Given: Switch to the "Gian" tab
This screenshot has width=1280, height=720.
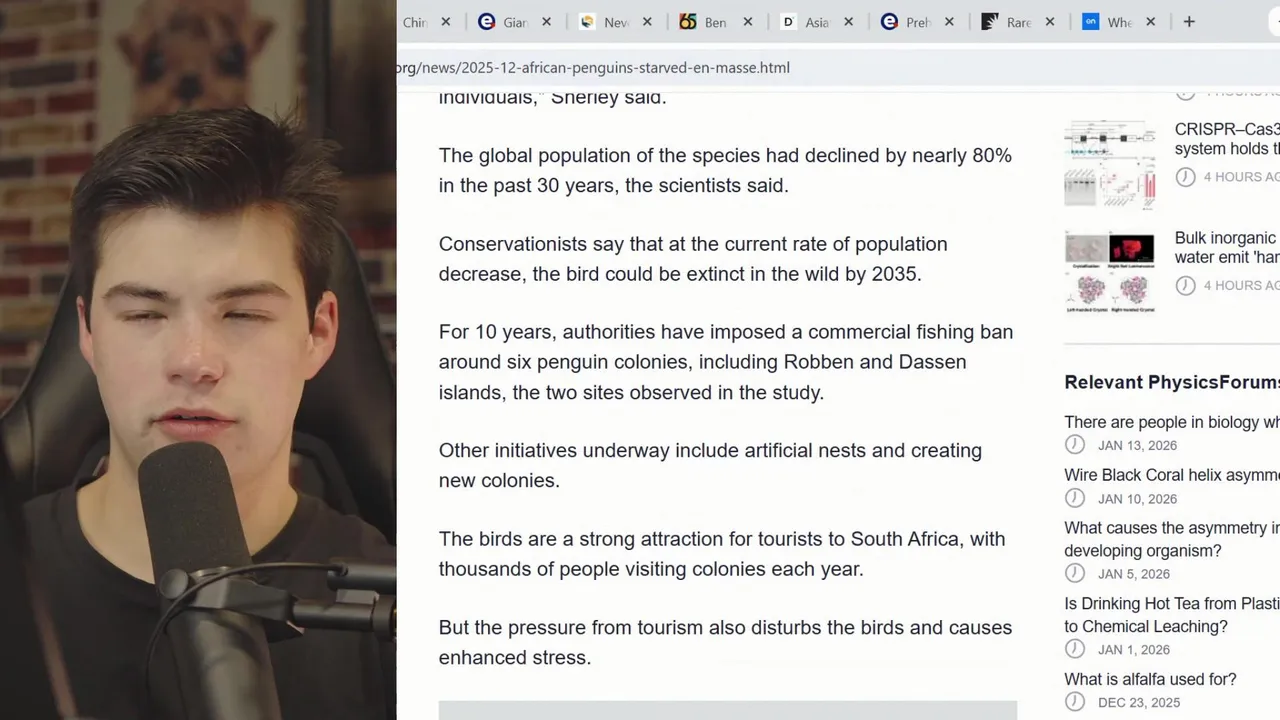Looking at the screenshot, I should coord(514,22).
